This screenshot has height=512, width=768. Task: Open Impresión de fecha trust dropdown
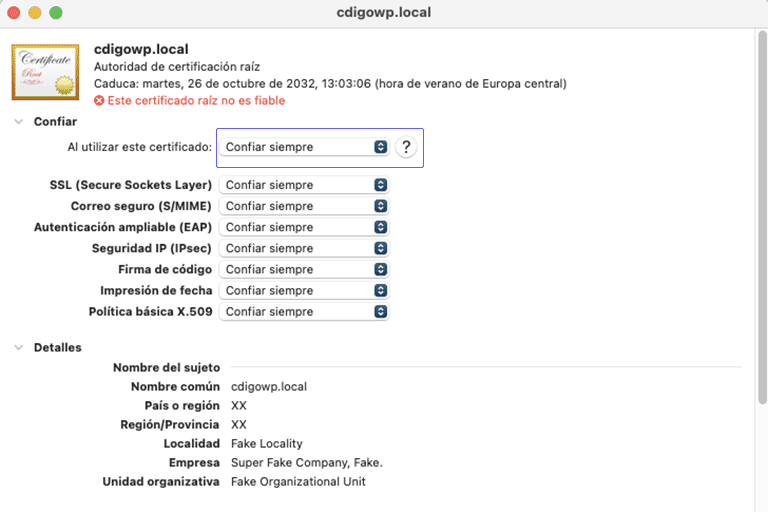point(304,290)
